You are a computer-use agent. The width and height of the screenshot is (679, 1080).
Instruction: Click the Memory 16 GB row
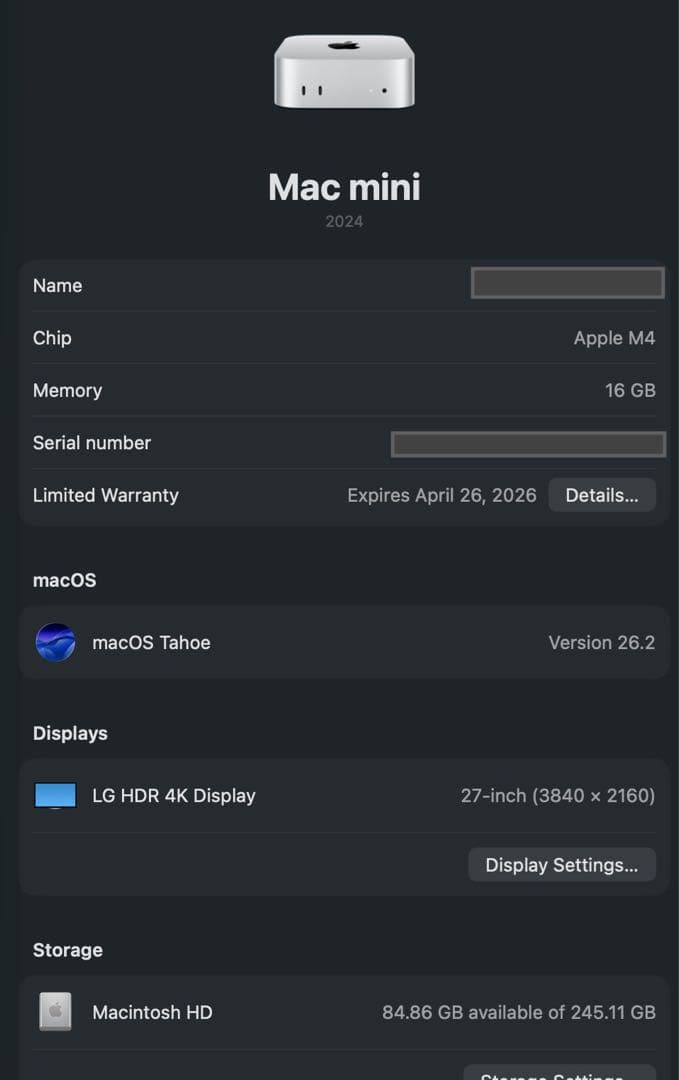click(x=344, y=390)
